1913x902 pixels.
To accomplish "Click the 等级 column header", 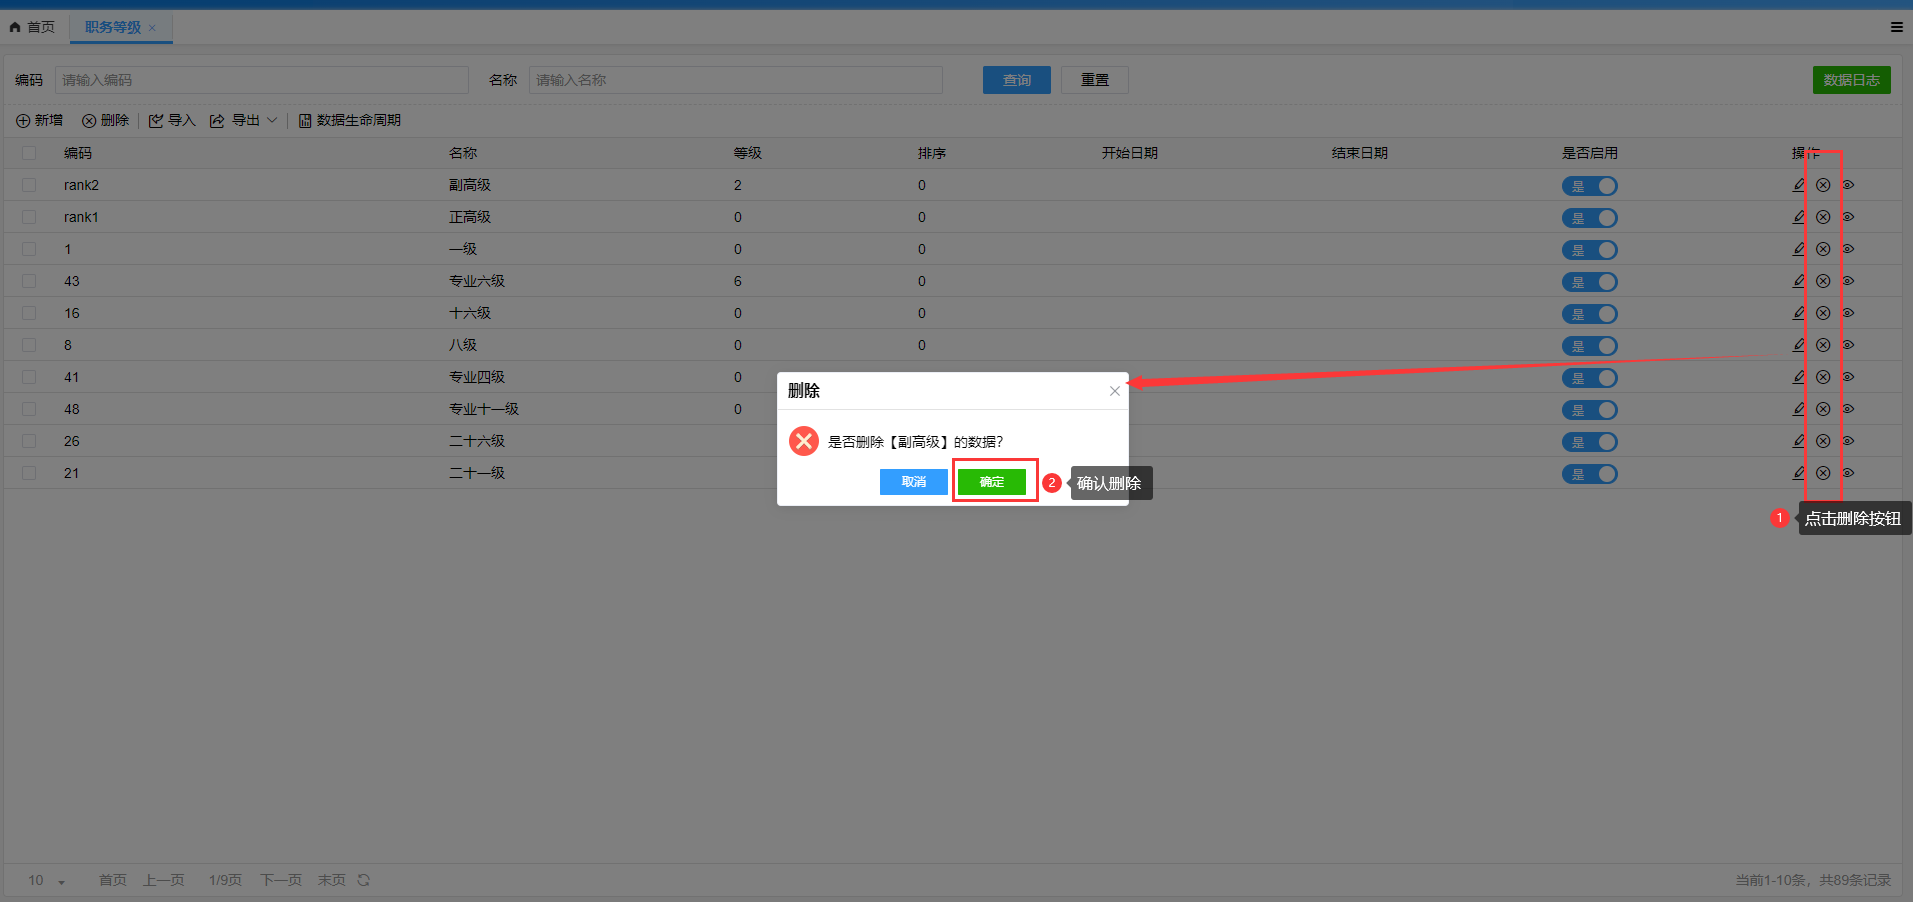I will click(748, 153).
